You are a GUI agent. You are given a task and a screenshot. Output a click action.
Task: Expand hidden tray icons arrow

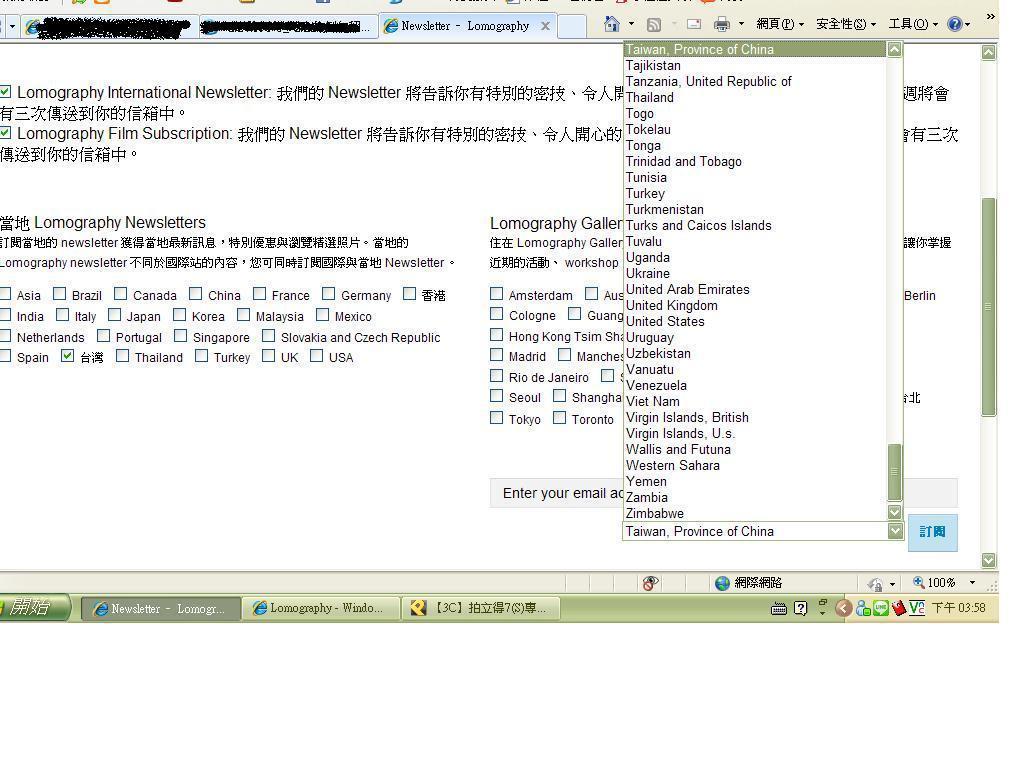pos(843,608)
